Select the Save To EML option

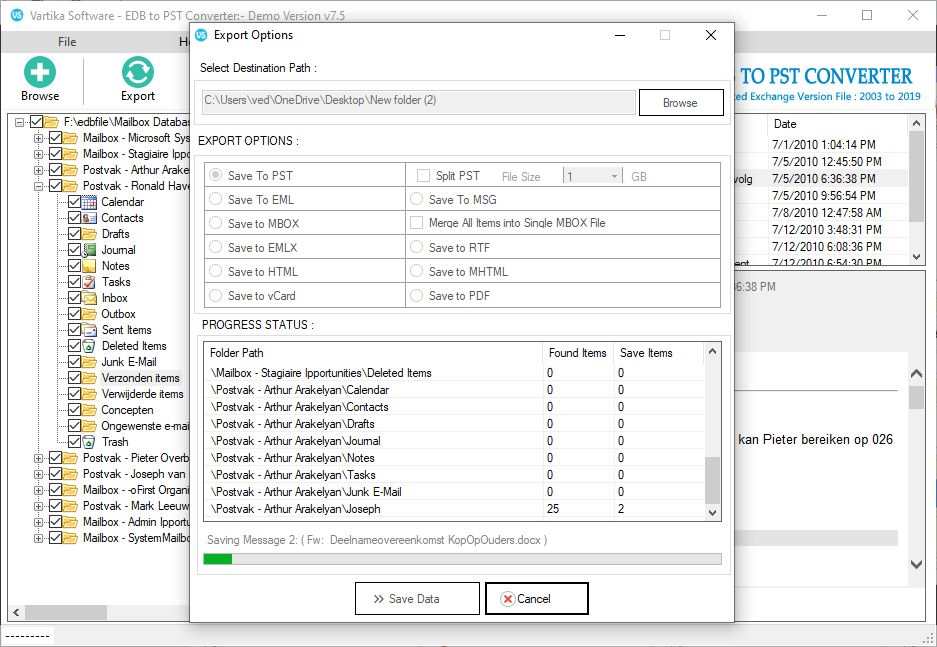pos(216,199)
